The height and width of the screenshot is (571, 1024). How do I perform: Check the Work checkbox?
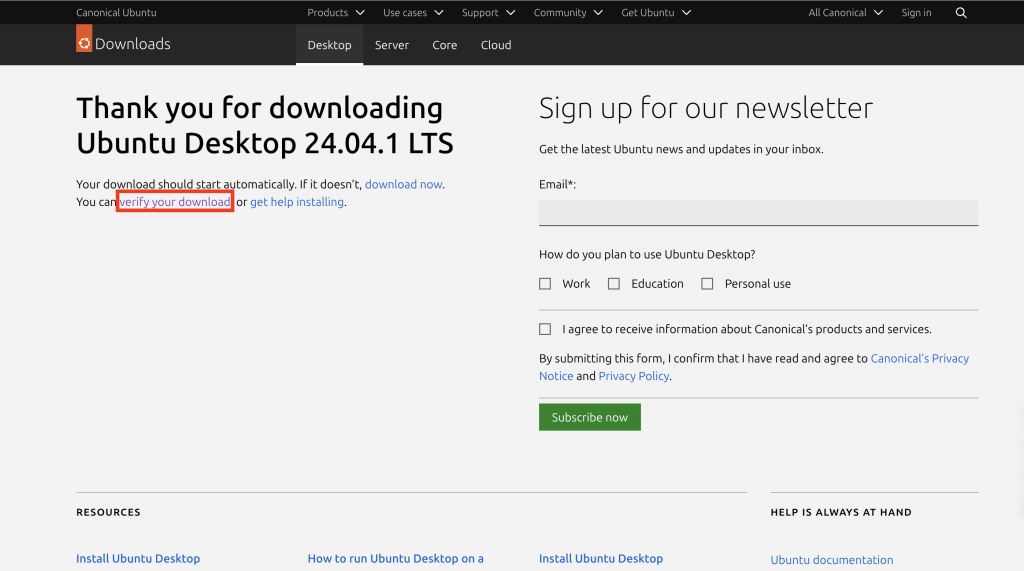tap(545, 284)
